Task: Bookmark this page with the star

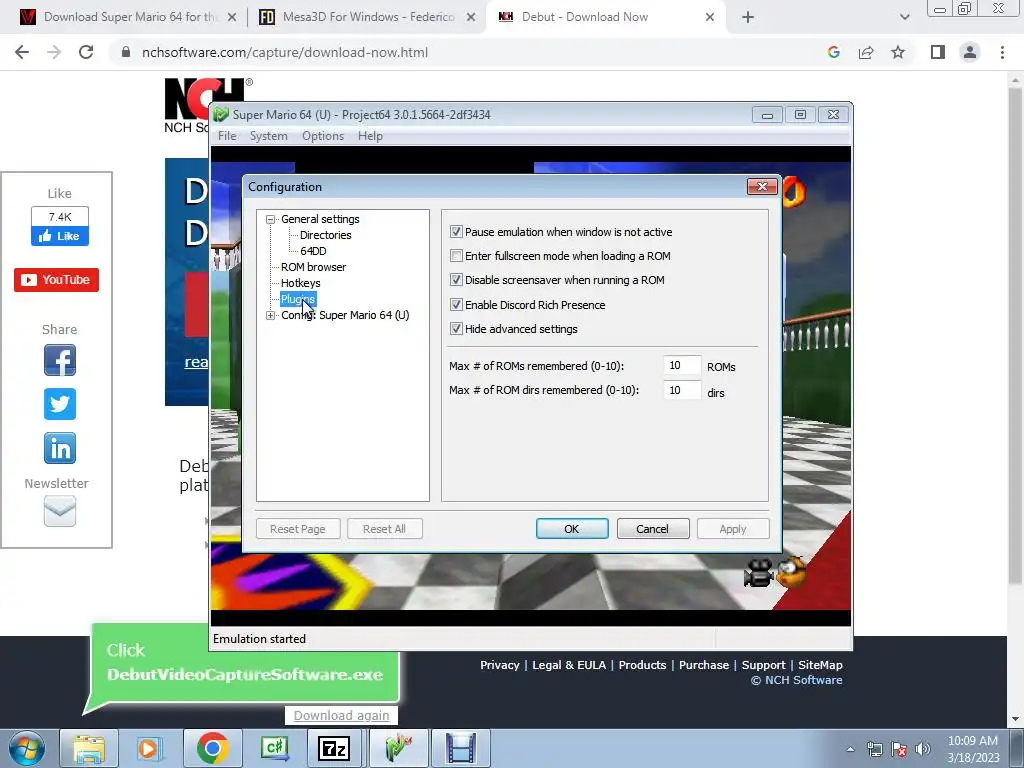Action: [x=899, y=52]
